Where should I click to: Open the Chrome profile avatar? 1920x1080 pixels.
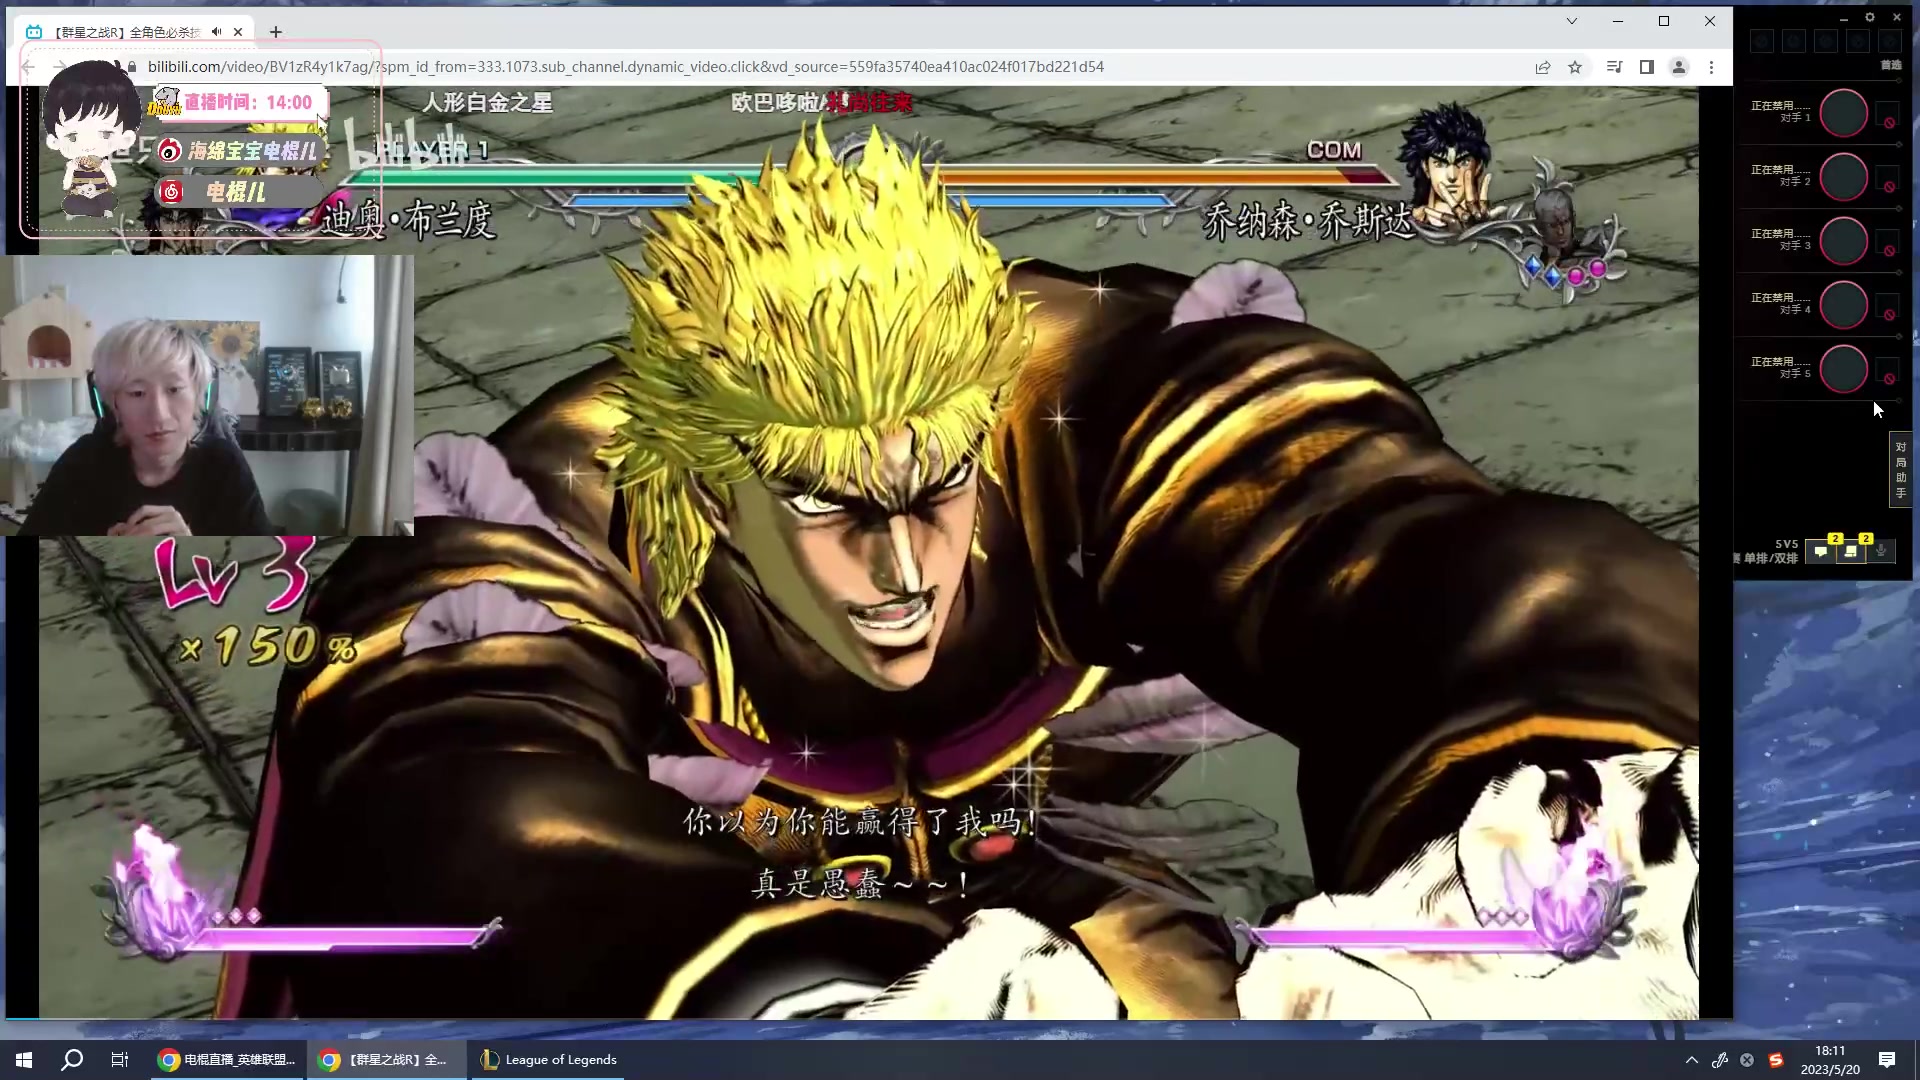coord(1679,67)
